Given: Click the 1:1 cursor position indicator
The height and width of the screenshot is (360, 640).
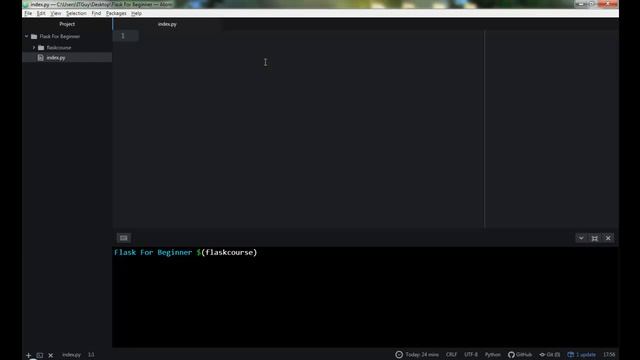Looking at the screenshot, I should click(91, 355).
